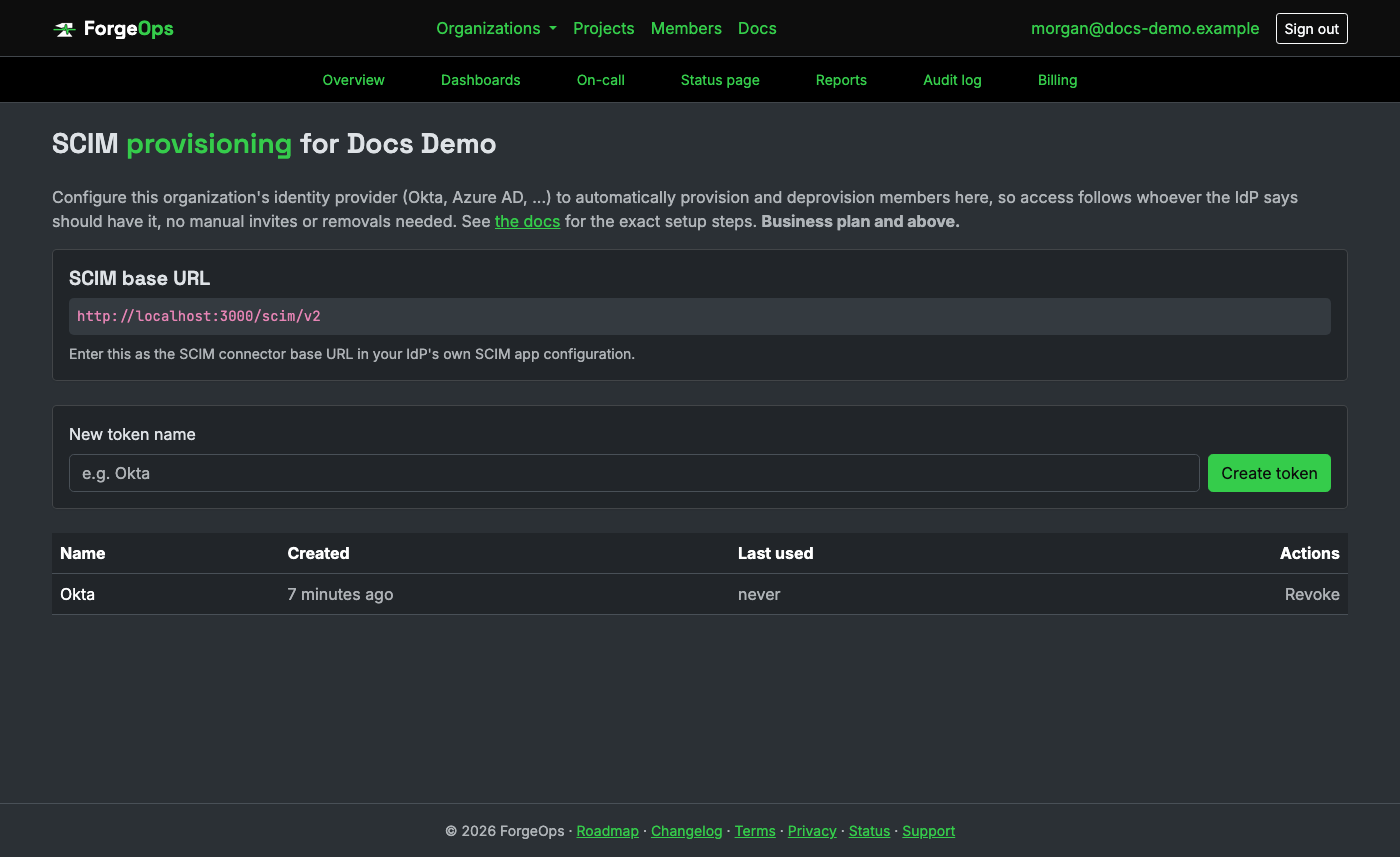The image size is (1400, 857).
Task: Open the Members page
Action: (x=686, y=28)
